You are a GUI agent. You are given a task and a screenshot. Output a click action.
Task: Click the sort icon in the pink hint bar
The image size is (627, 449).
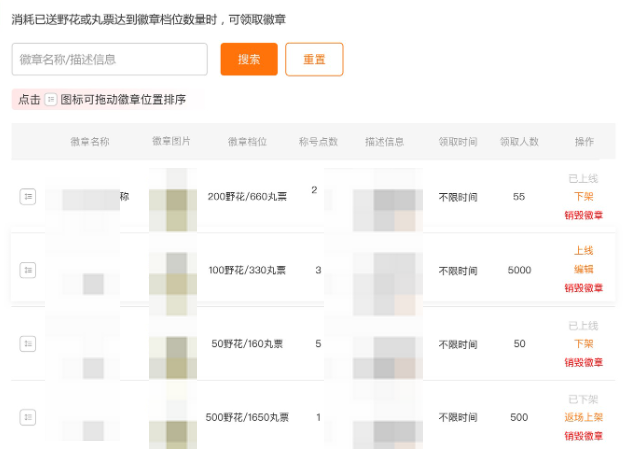[x=51, y=100]
